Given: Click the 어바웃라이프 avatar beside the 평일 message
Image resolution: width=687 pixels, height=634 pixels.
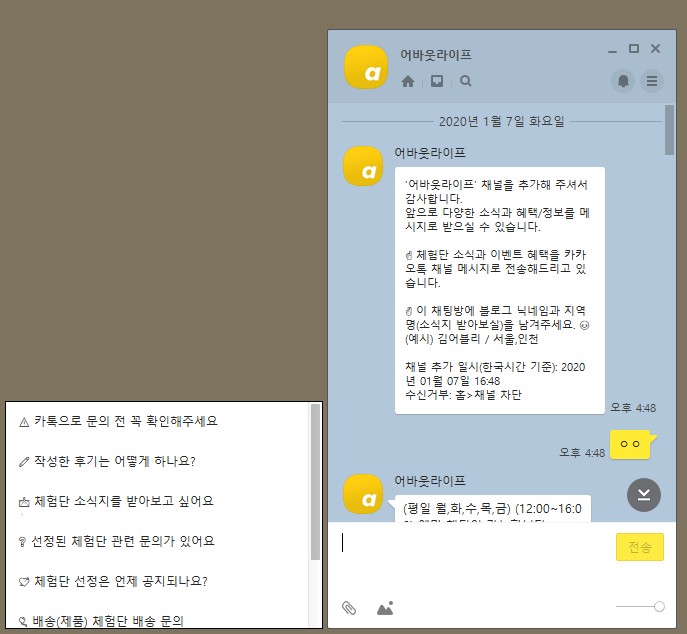Looking at the screenshot, I should (x=363, y=494).
